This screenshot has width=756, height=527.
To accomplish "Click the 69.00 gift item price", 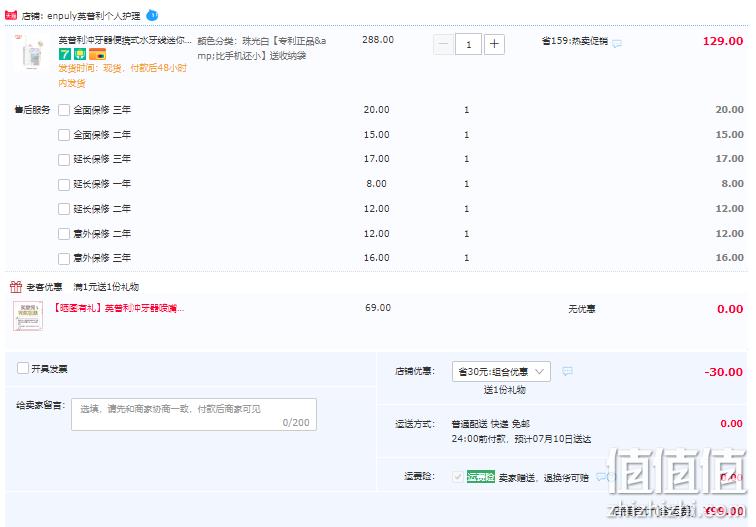I will [378, 308].
